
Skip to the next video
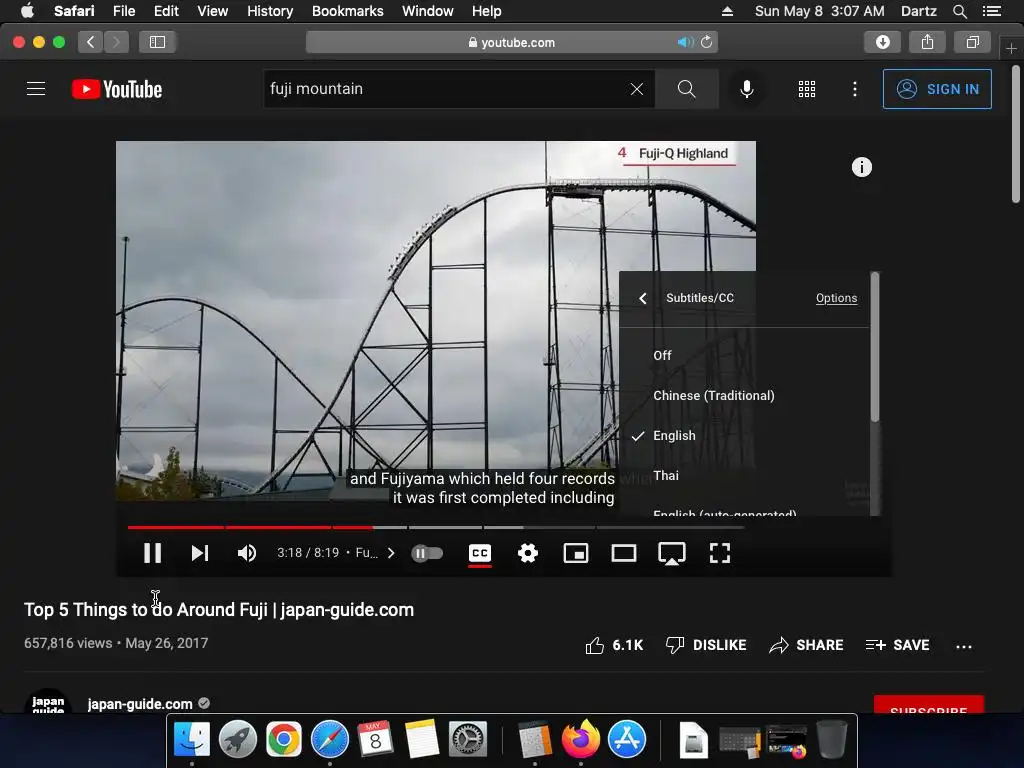200,553
